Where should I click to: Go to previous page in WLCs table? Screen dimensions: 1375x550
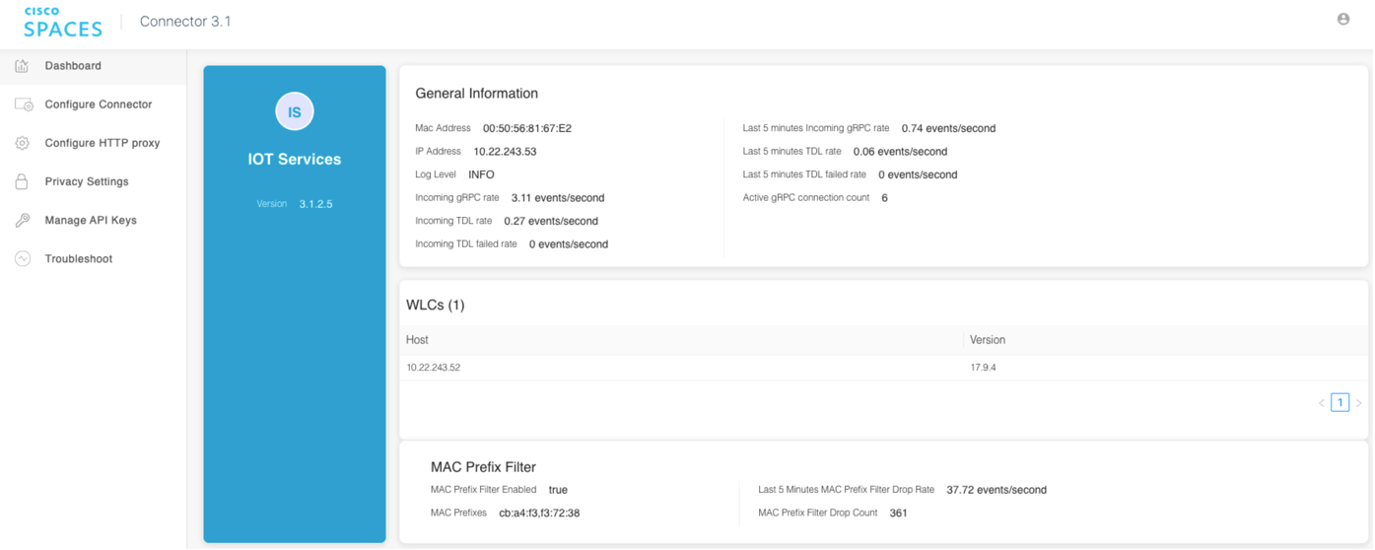1321,403
